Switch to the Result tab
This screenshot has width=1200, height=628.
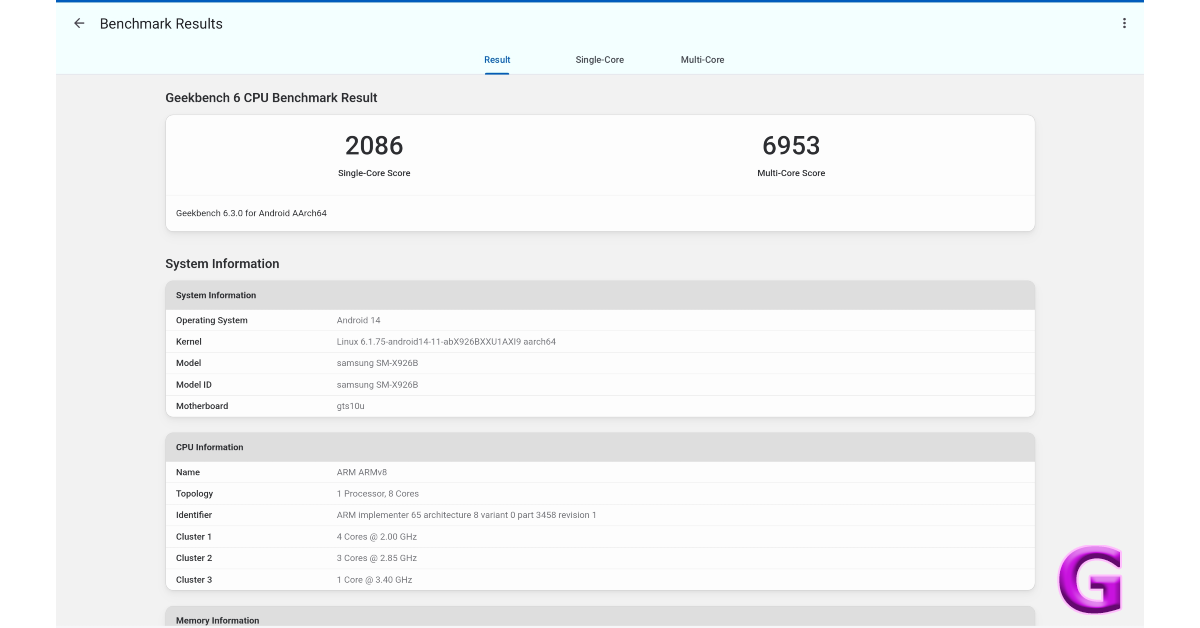coord(497,60)
